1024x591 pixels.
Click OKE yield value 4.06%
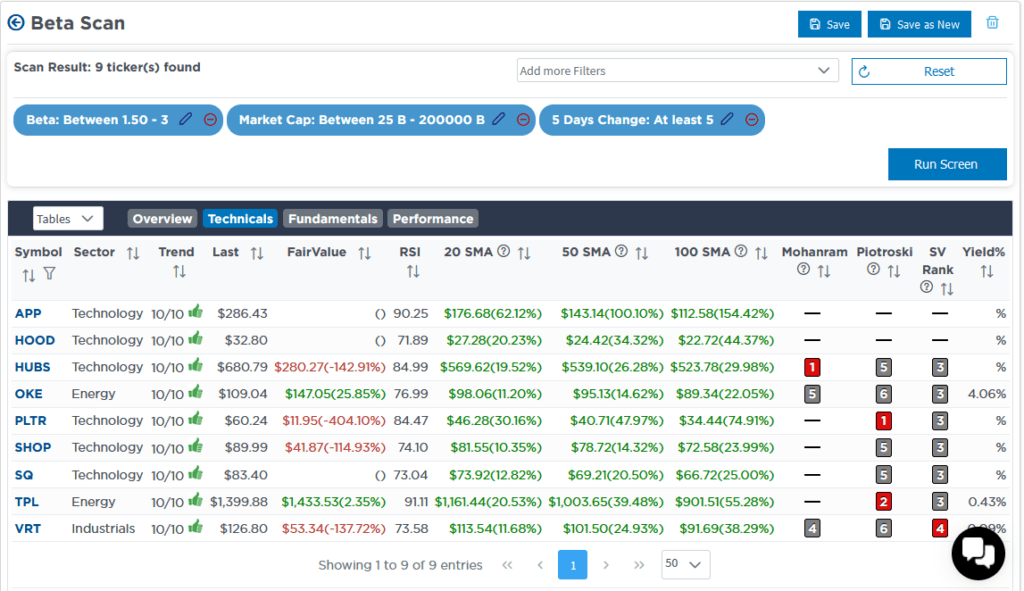pos(987,394)
